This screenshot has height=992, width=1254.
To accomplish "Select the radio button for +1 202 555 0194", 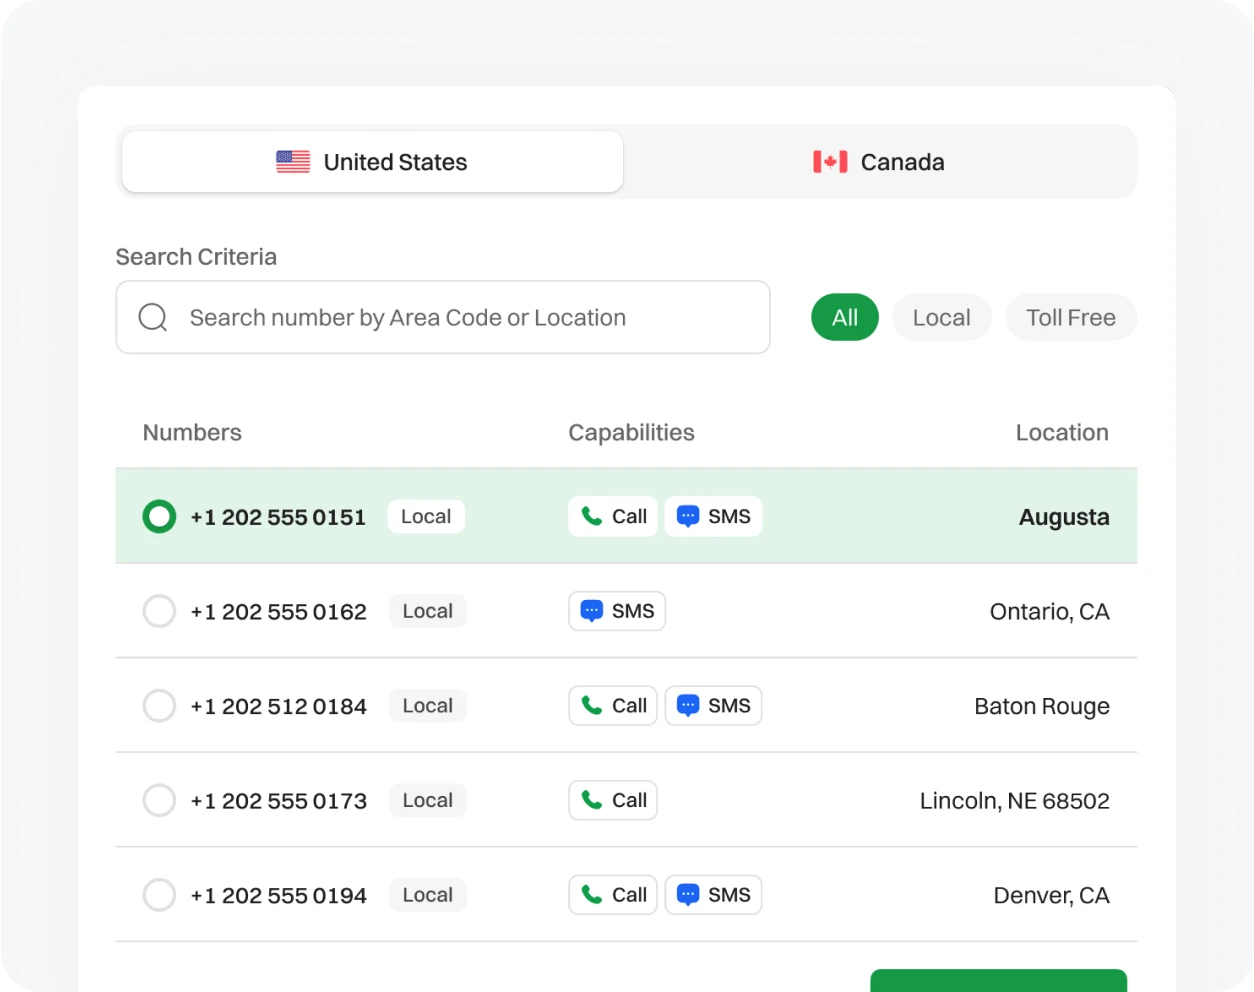I will pos(159,894).
